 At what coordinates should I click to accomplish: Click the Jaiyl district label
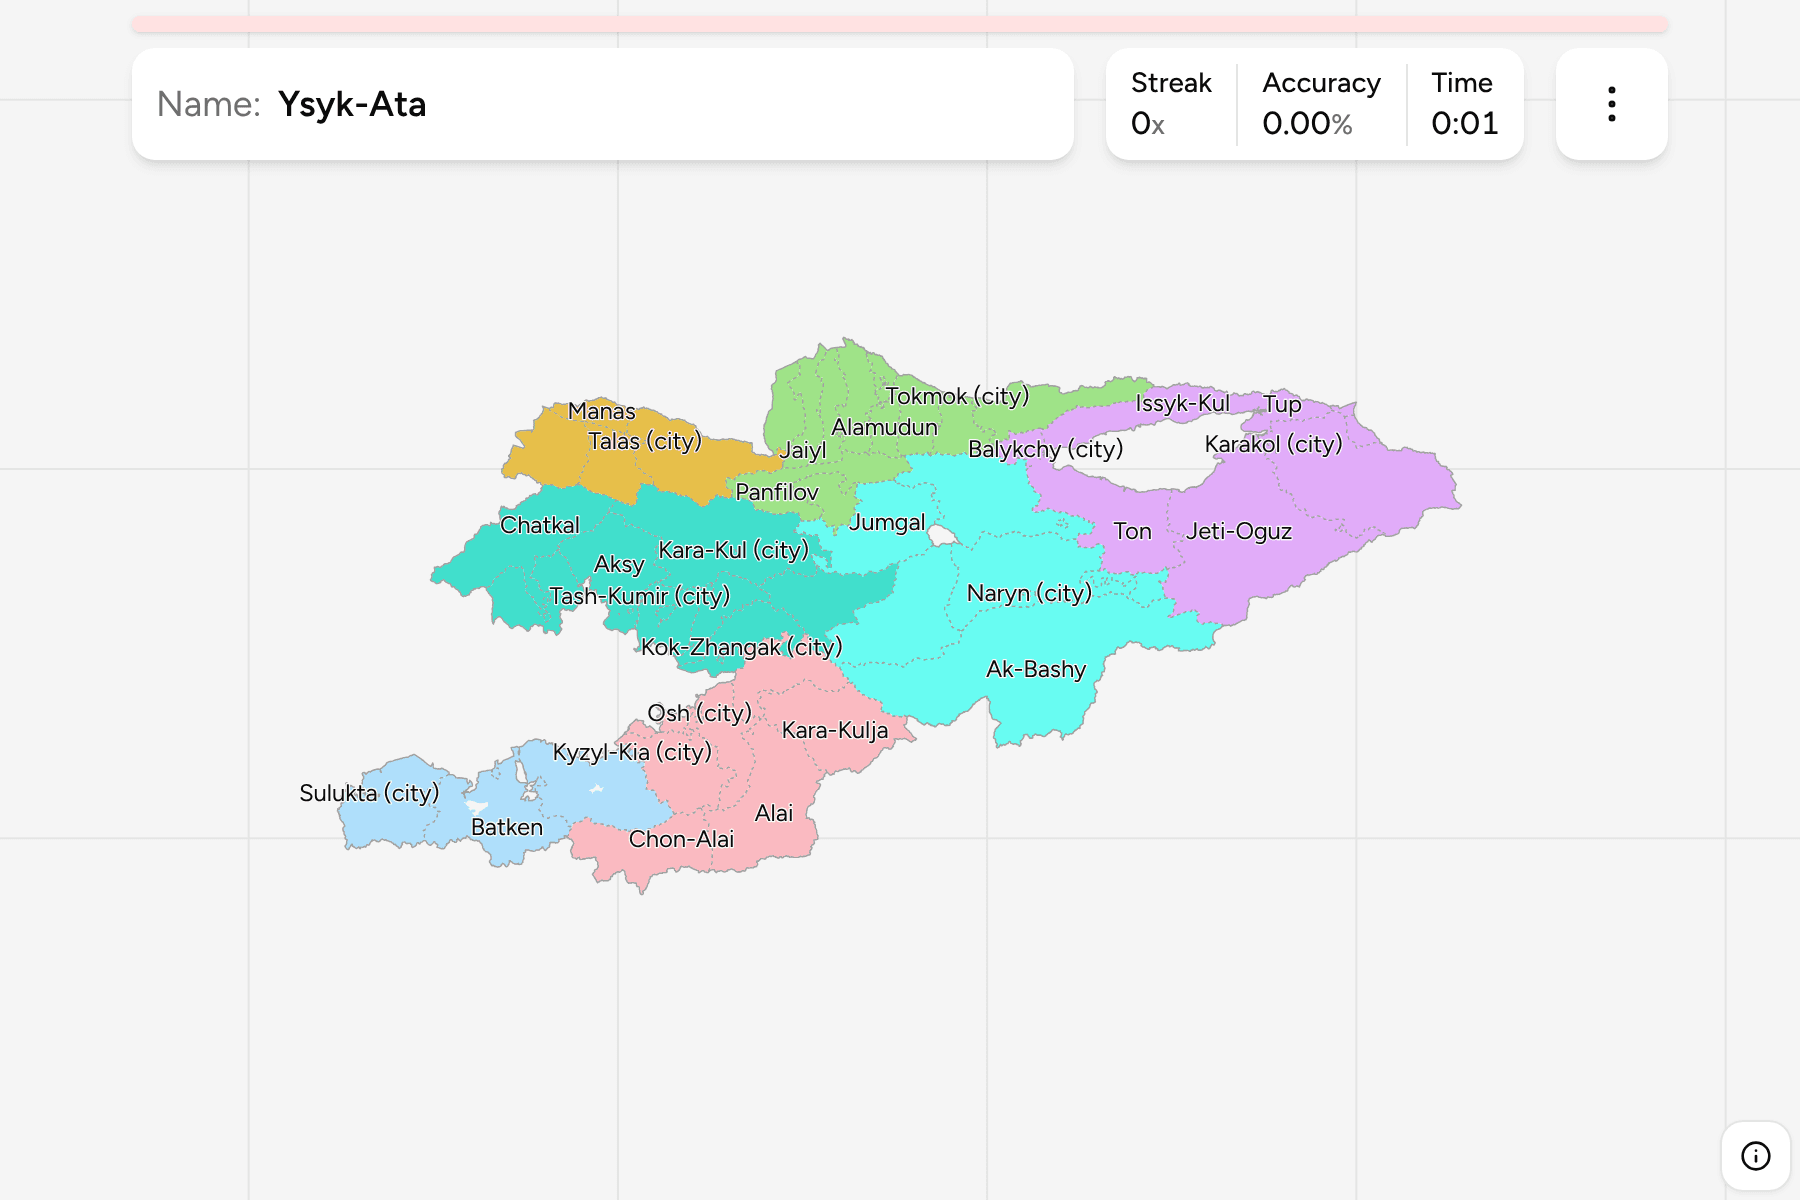803,450
